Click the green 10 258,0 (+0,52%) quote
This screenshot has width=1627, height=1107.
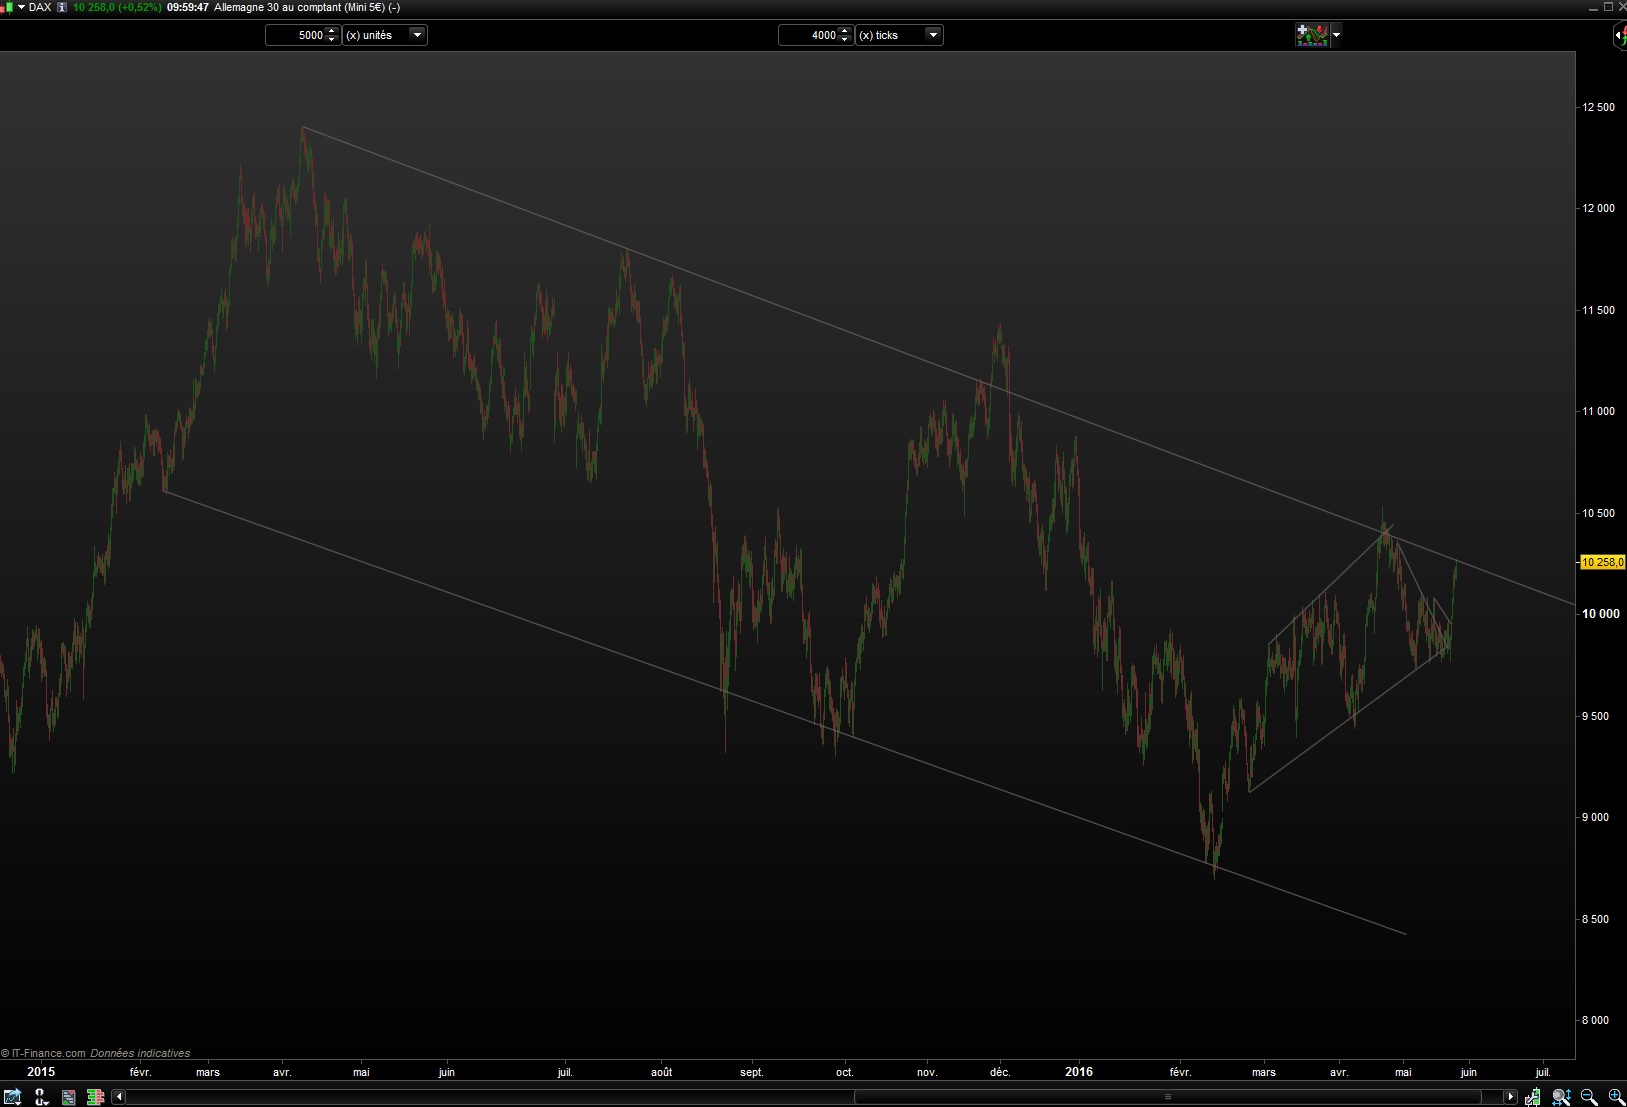pos(117,7)
